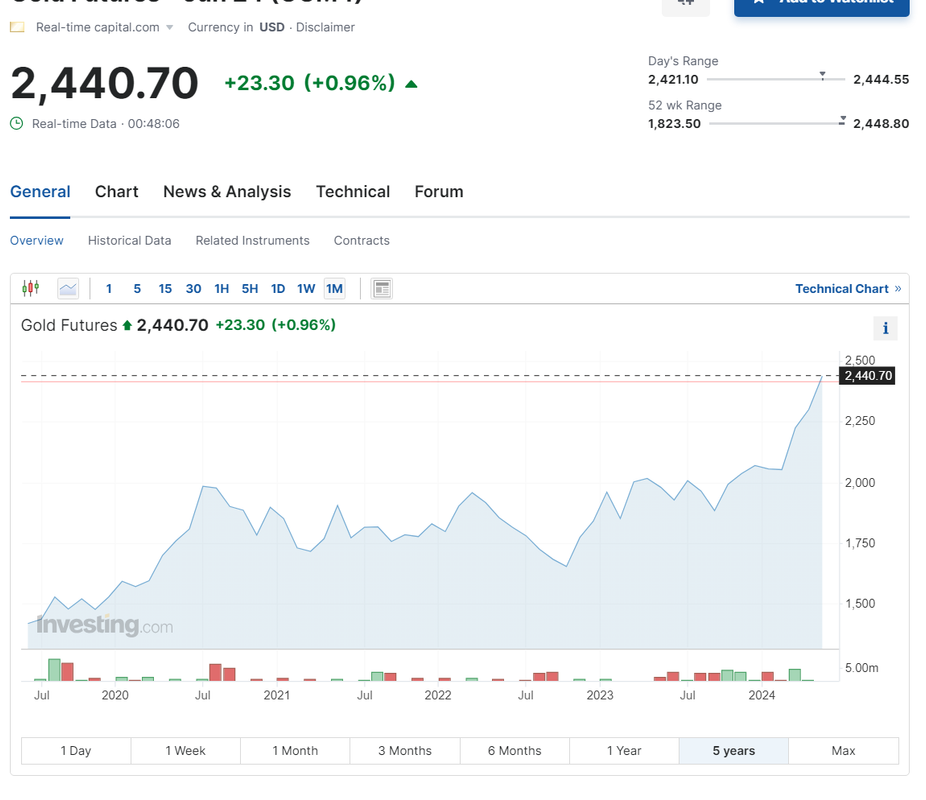Click the chart info icon
The image size is (926, 800).
tap(885, 328)
